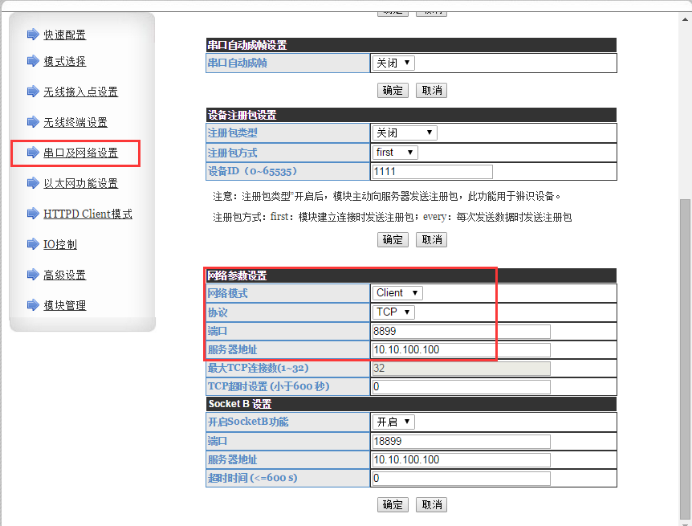Open the 协议 TCP dropdown
The width and height of the screenshot is (692, 526).
coord(393,312)
